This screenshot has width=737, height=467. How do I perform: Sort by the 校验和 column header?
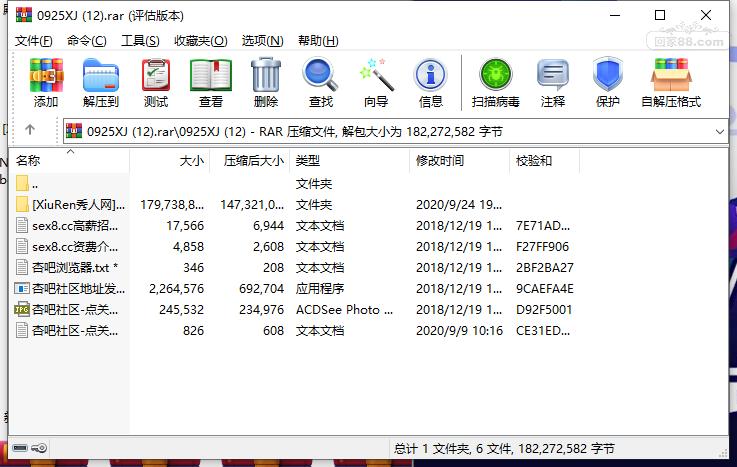point(544,161)
